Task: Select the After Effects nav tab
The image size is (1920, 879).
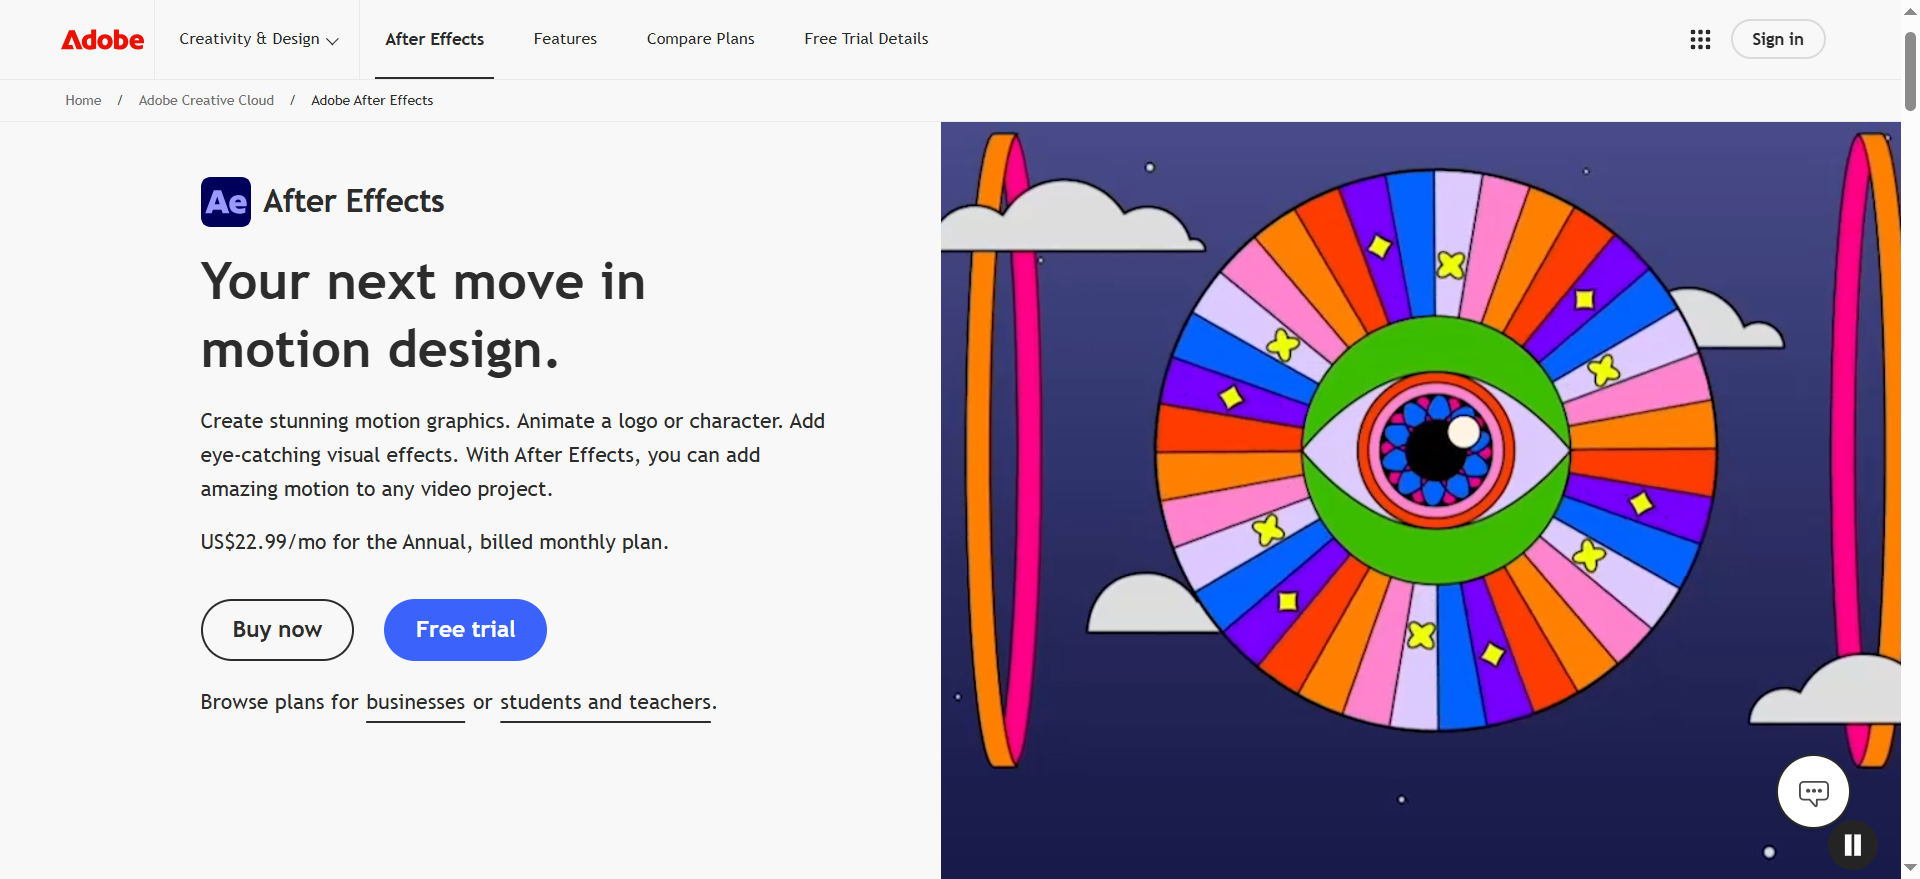Action: click(434, 39)
